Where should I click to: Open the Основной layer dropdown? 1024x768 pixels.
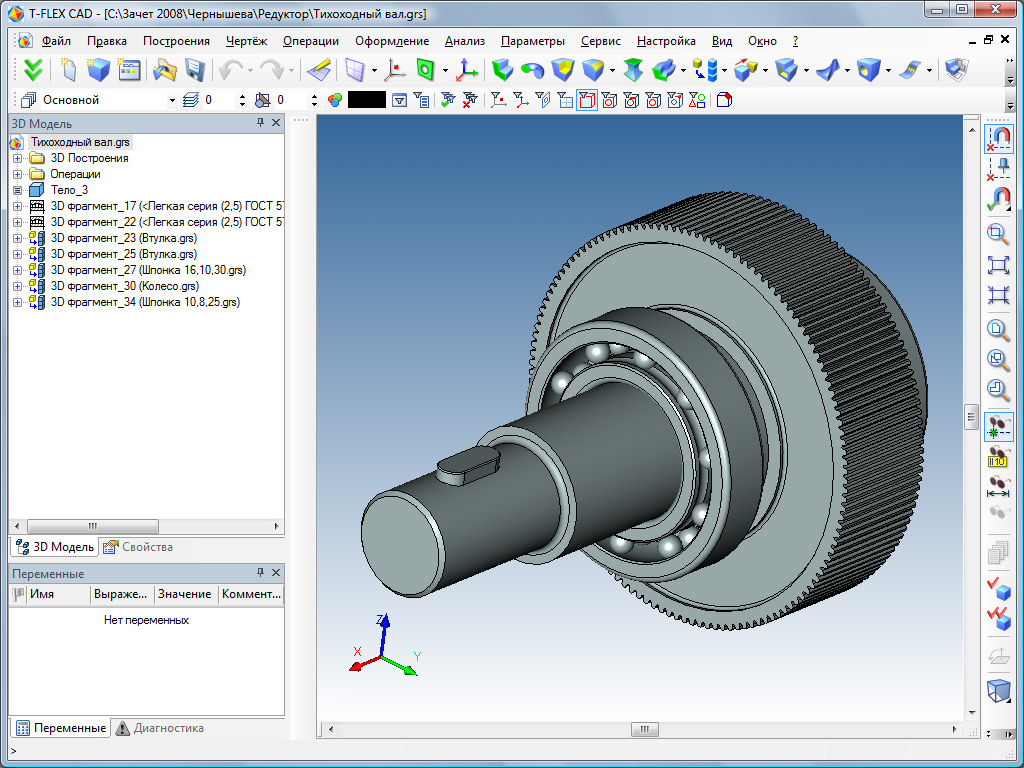172,100
